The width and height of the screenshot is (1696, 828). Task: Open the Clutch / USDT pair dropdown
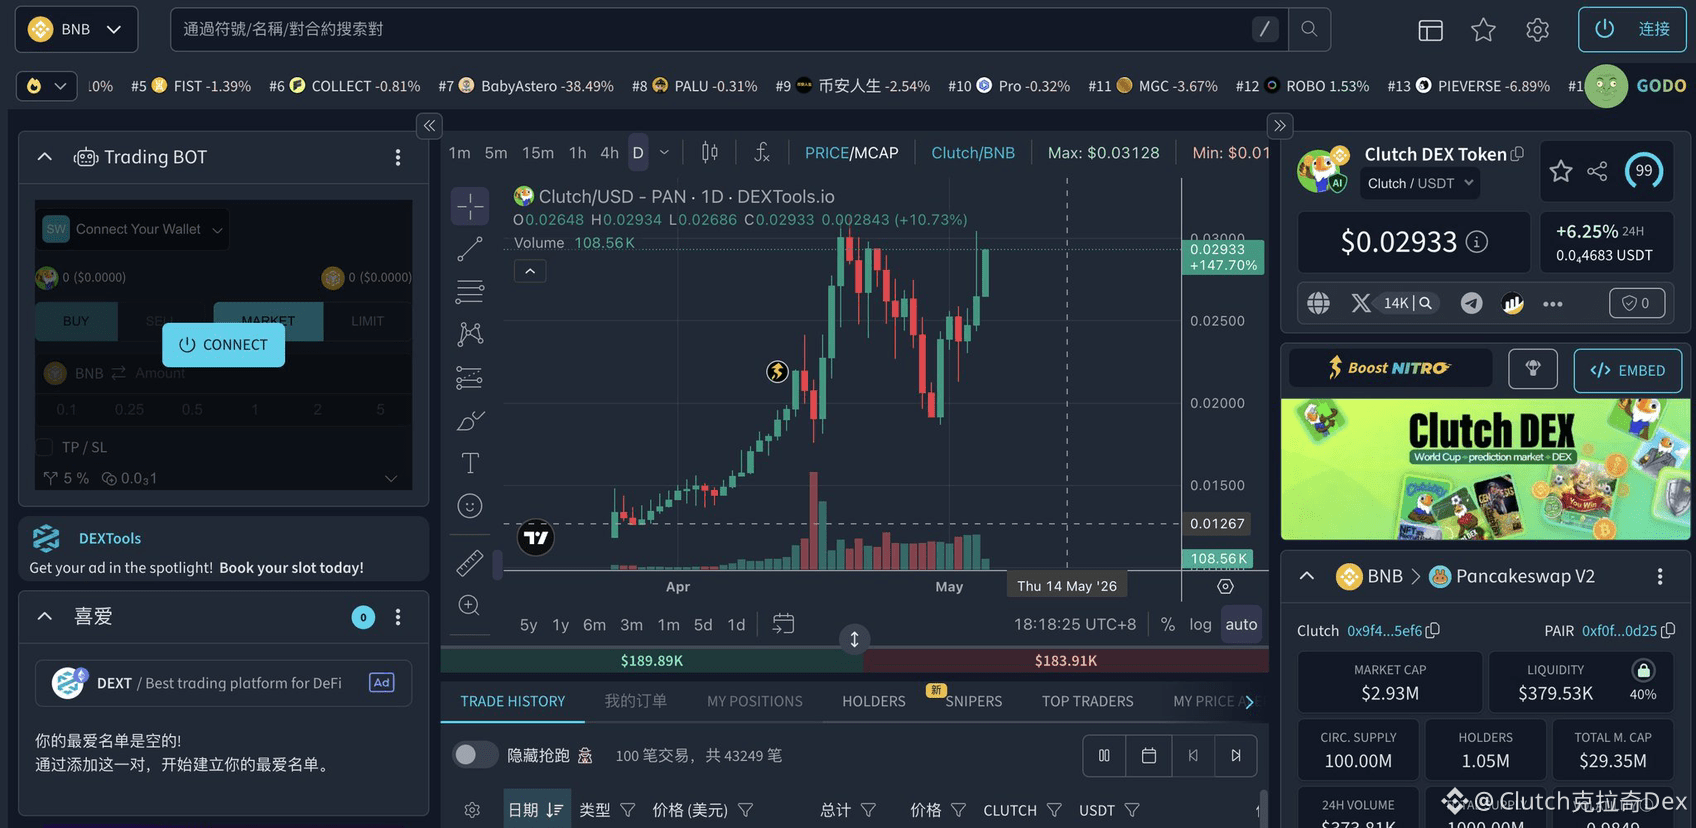pyautogui.click(x=1420, y=183)
